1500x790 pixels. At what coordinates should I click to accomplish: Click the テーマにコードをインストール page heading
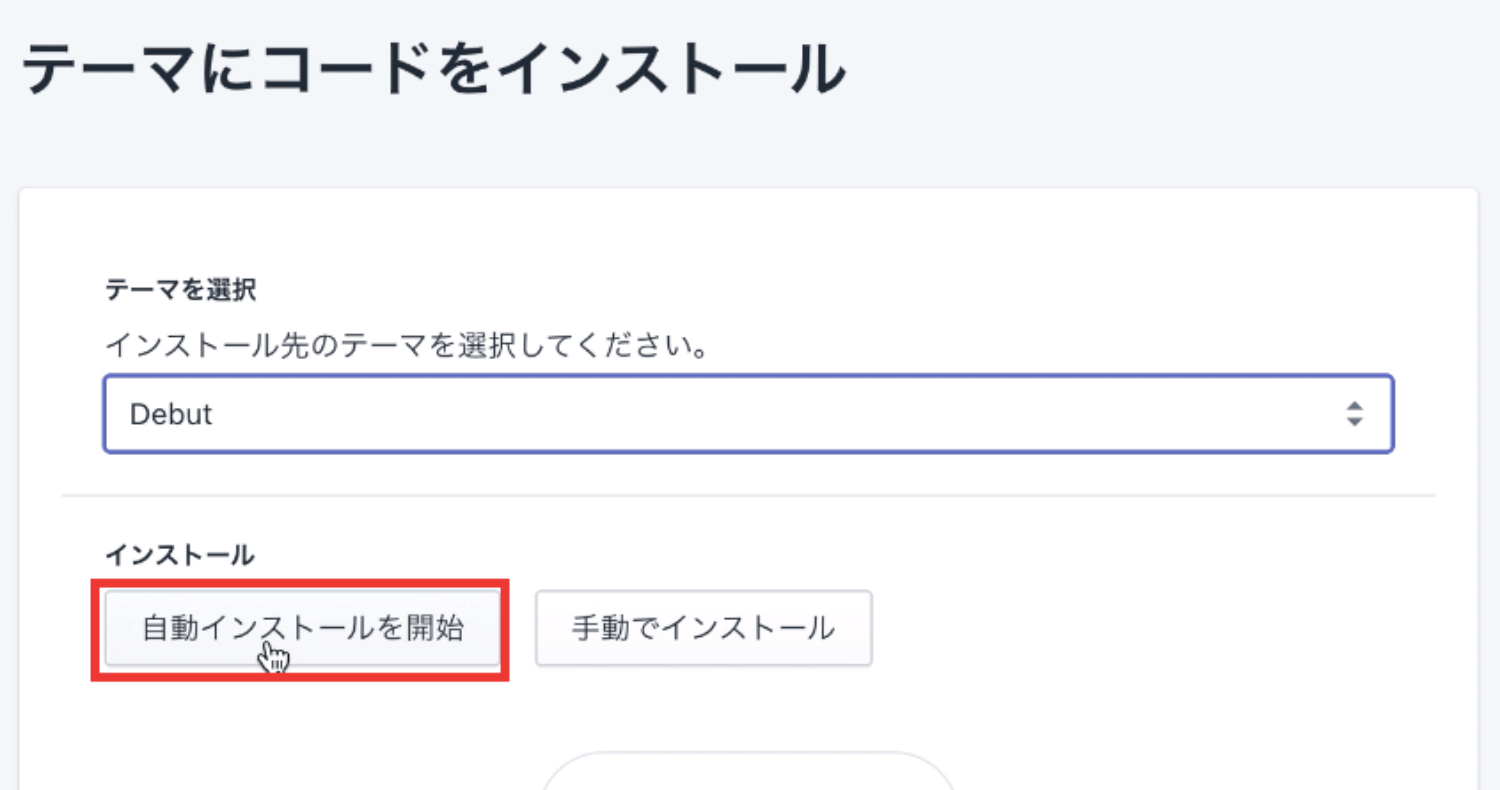coord(432,69)
